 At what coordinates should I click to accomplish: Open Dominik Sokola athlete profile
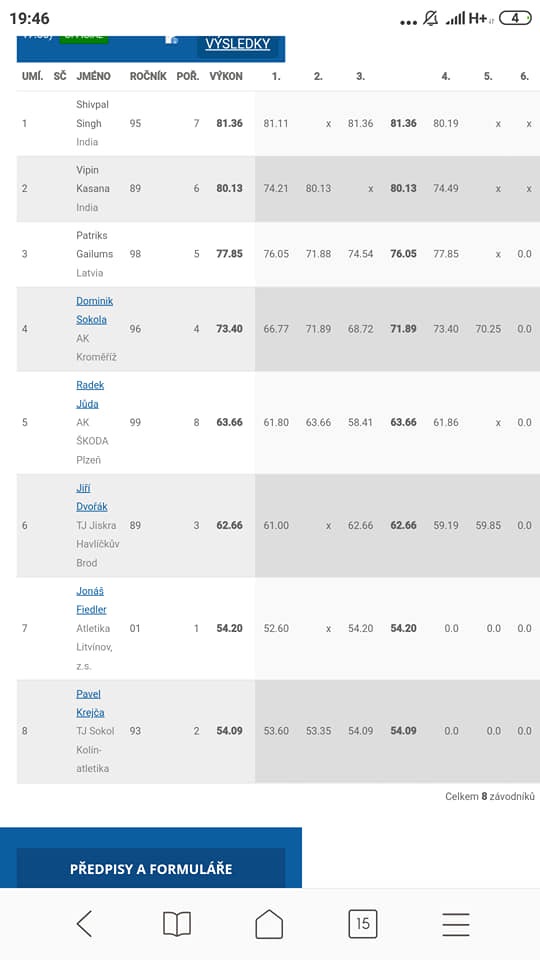(94, 310)
